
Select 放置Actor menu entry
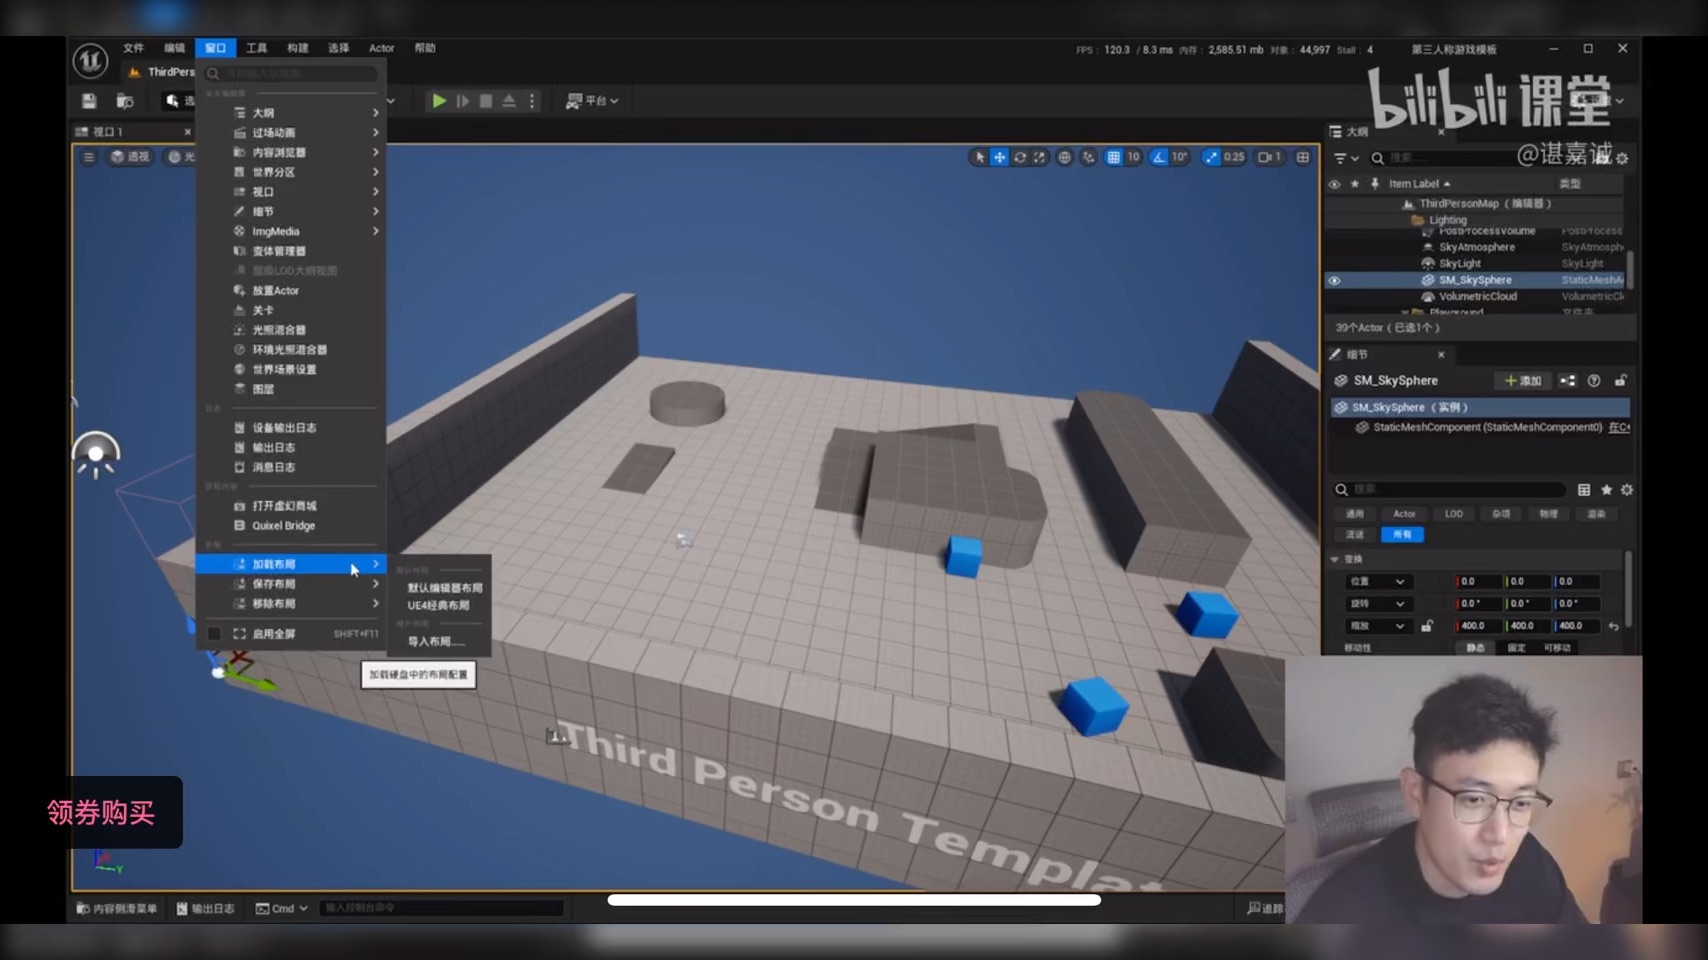291,290
